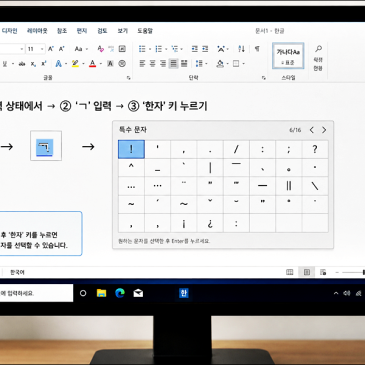Open the 레이아웃 ribbon tab
365x365 pixels.
pos(37,31)
